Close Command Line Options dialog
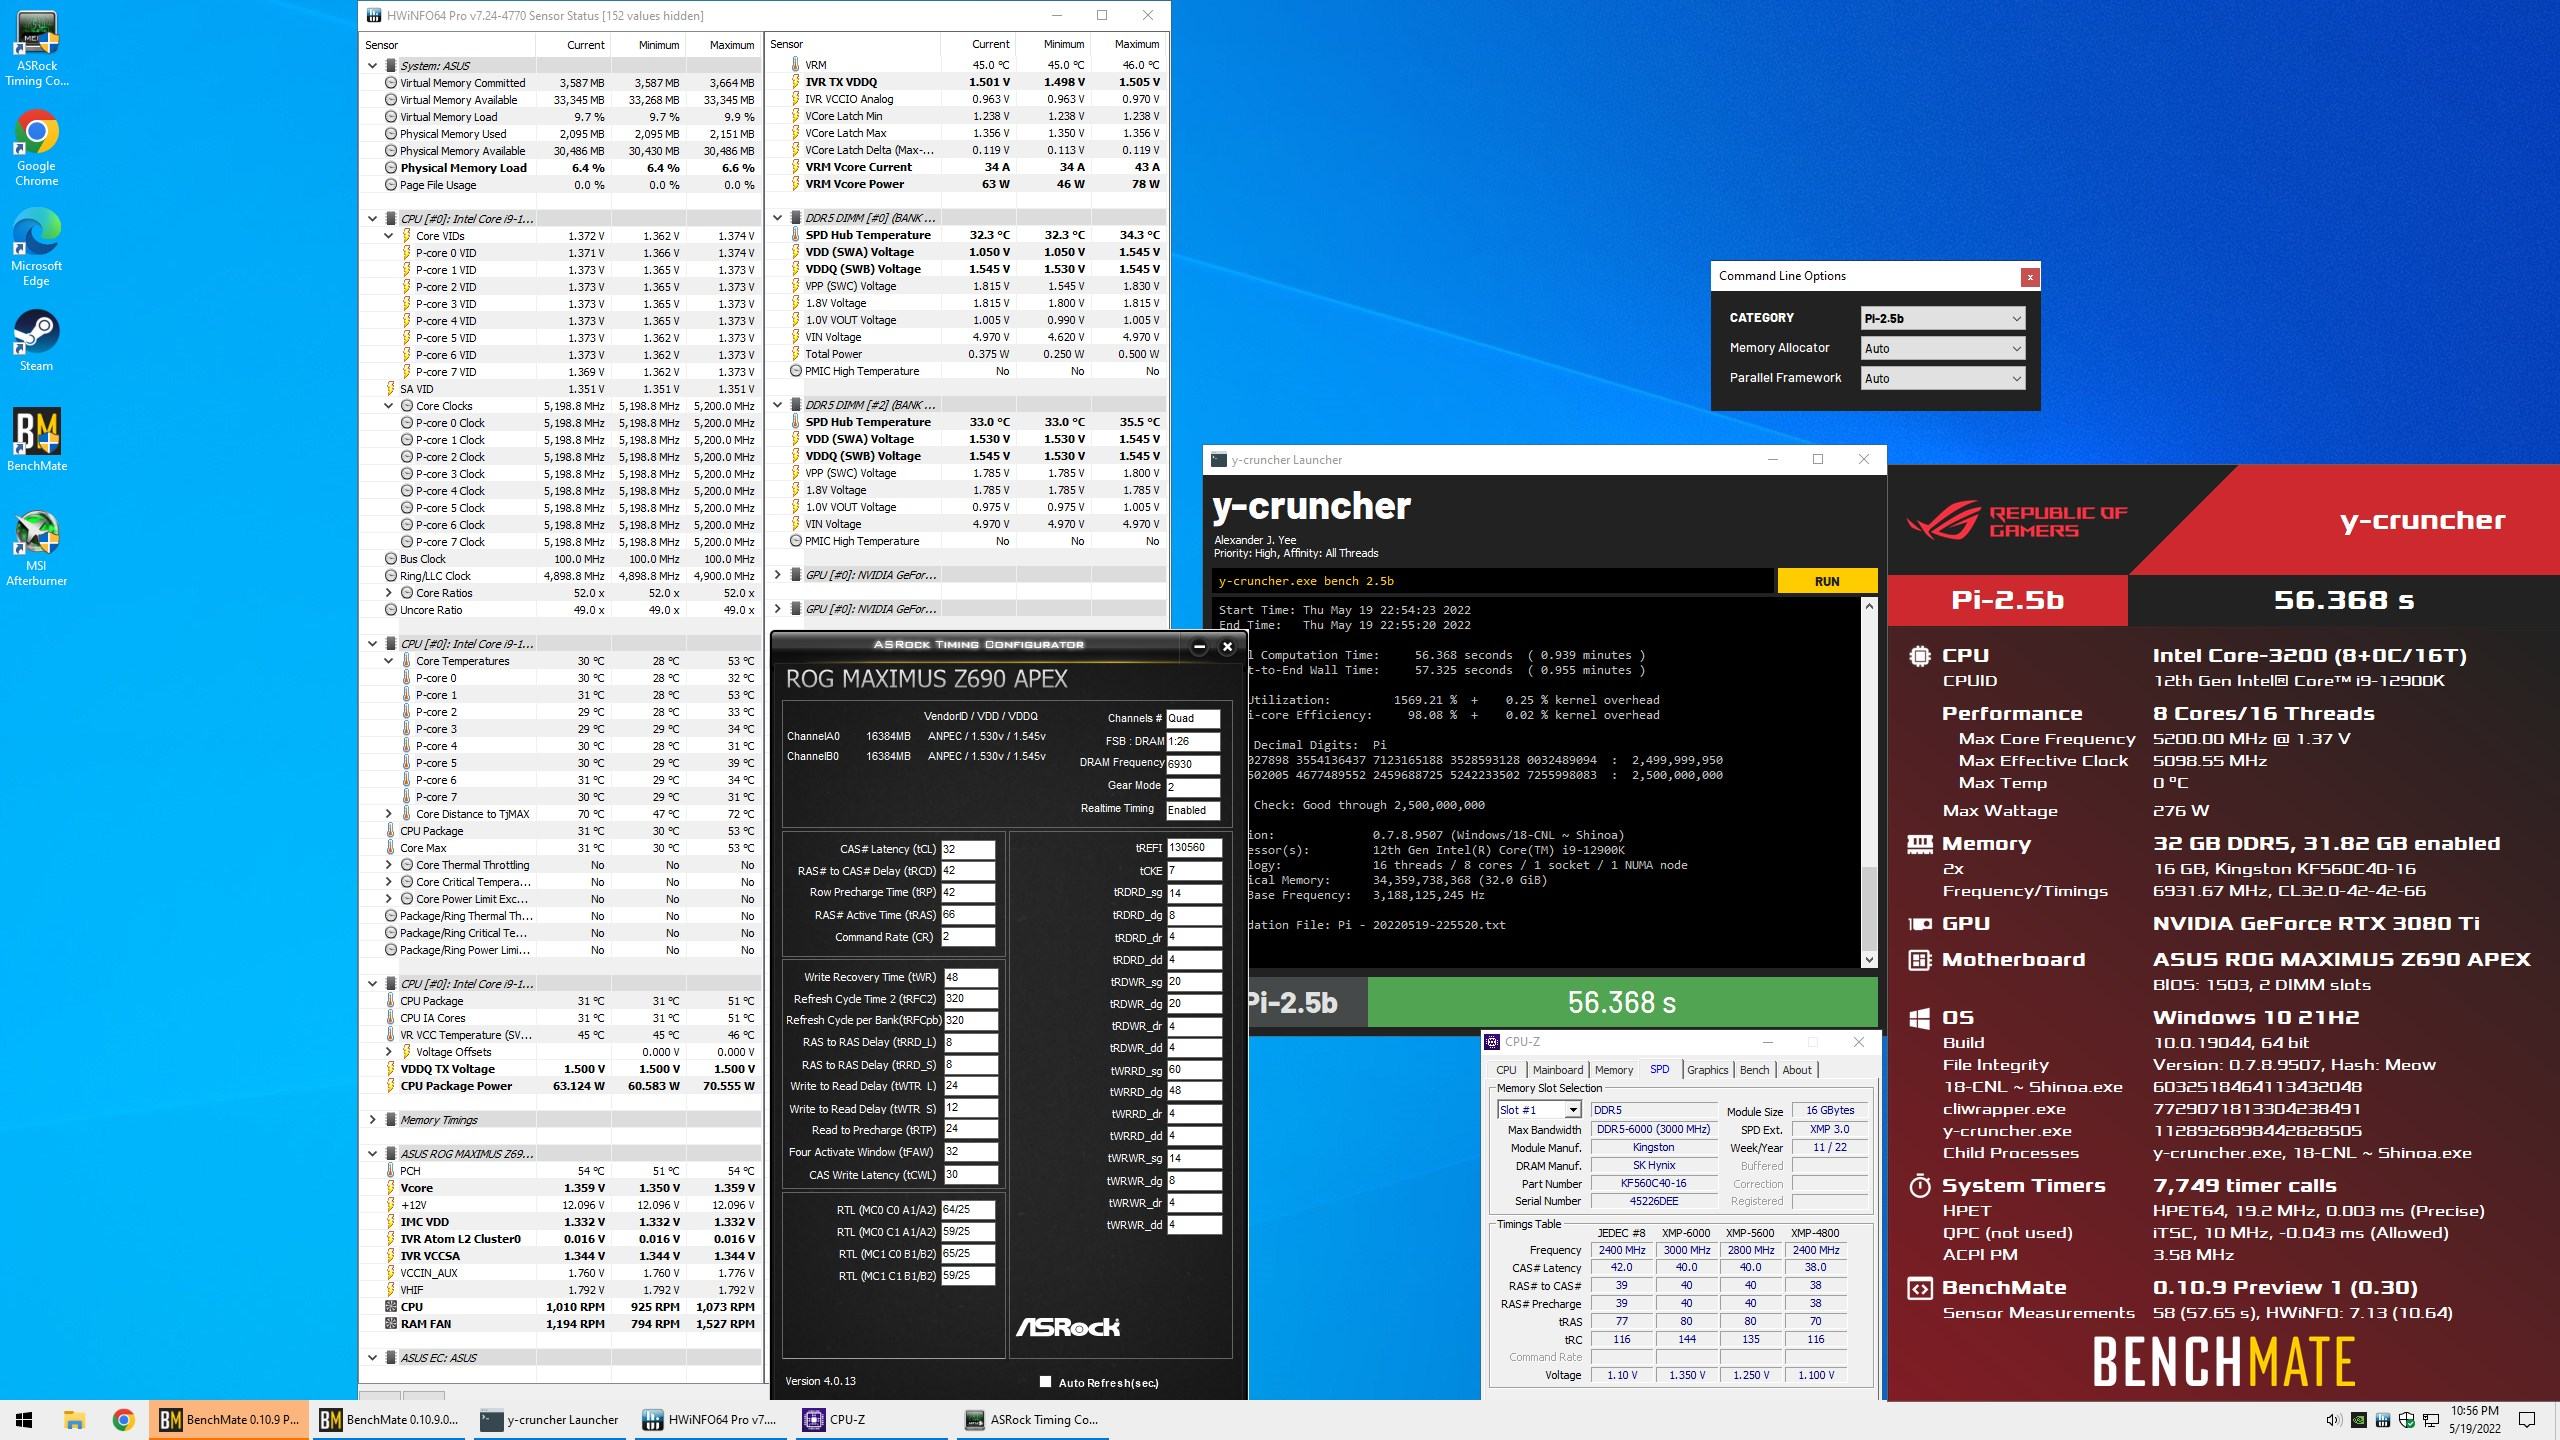 2029,277
